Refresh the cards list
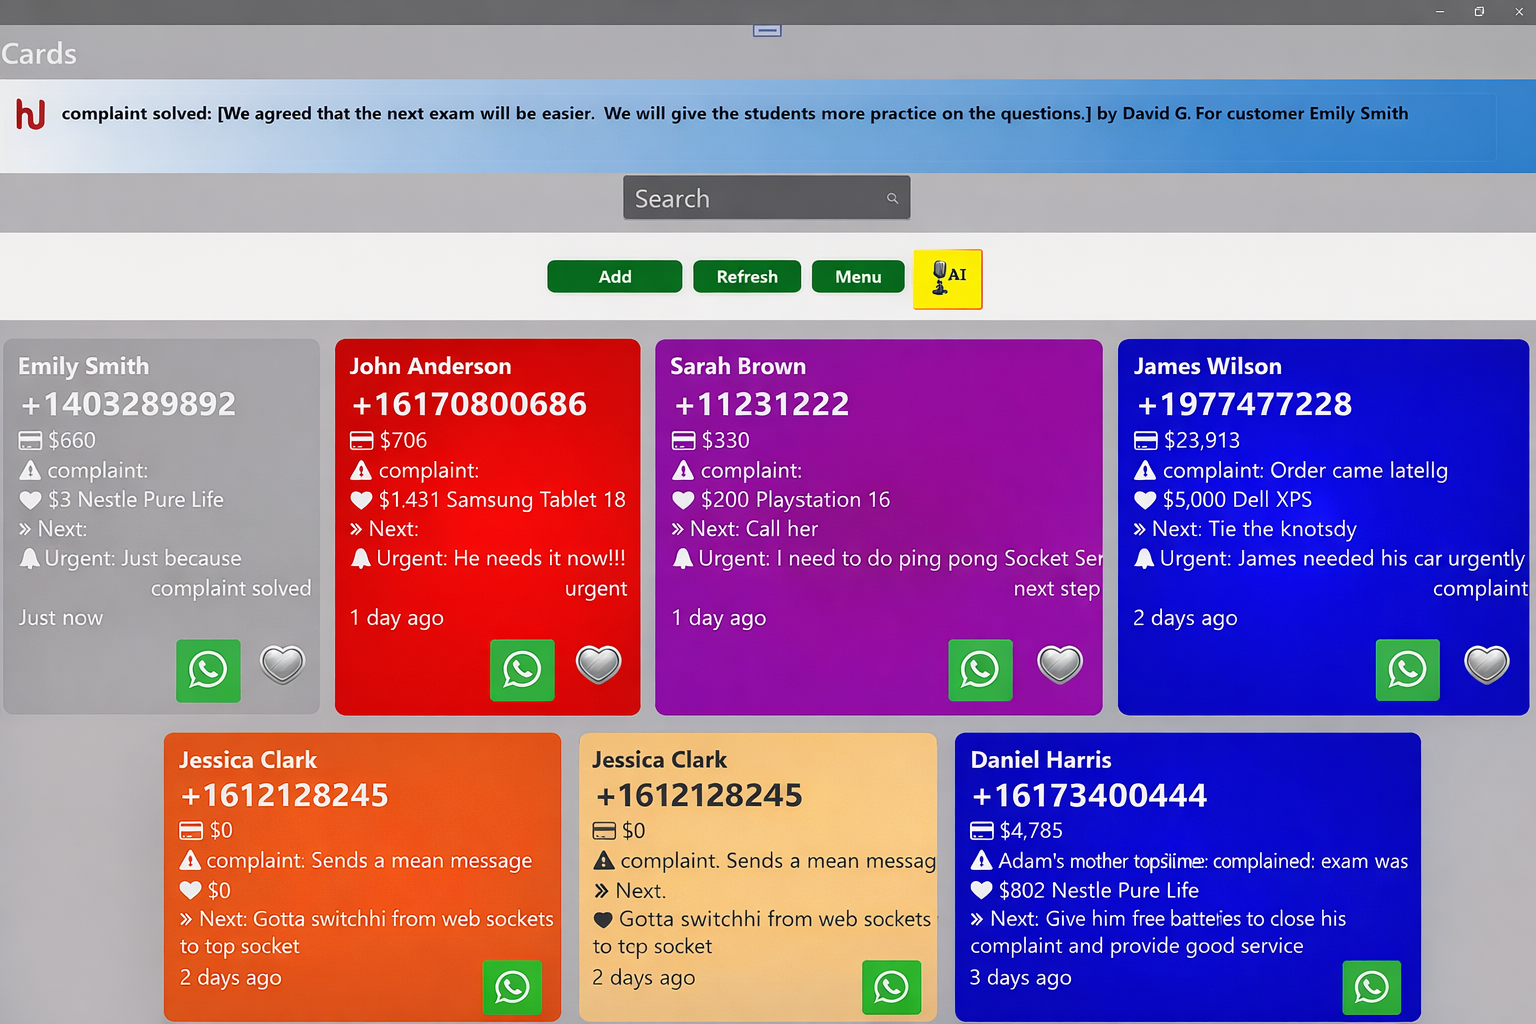The height and width of the screenshot is (1024, 1536). point(747,277)
